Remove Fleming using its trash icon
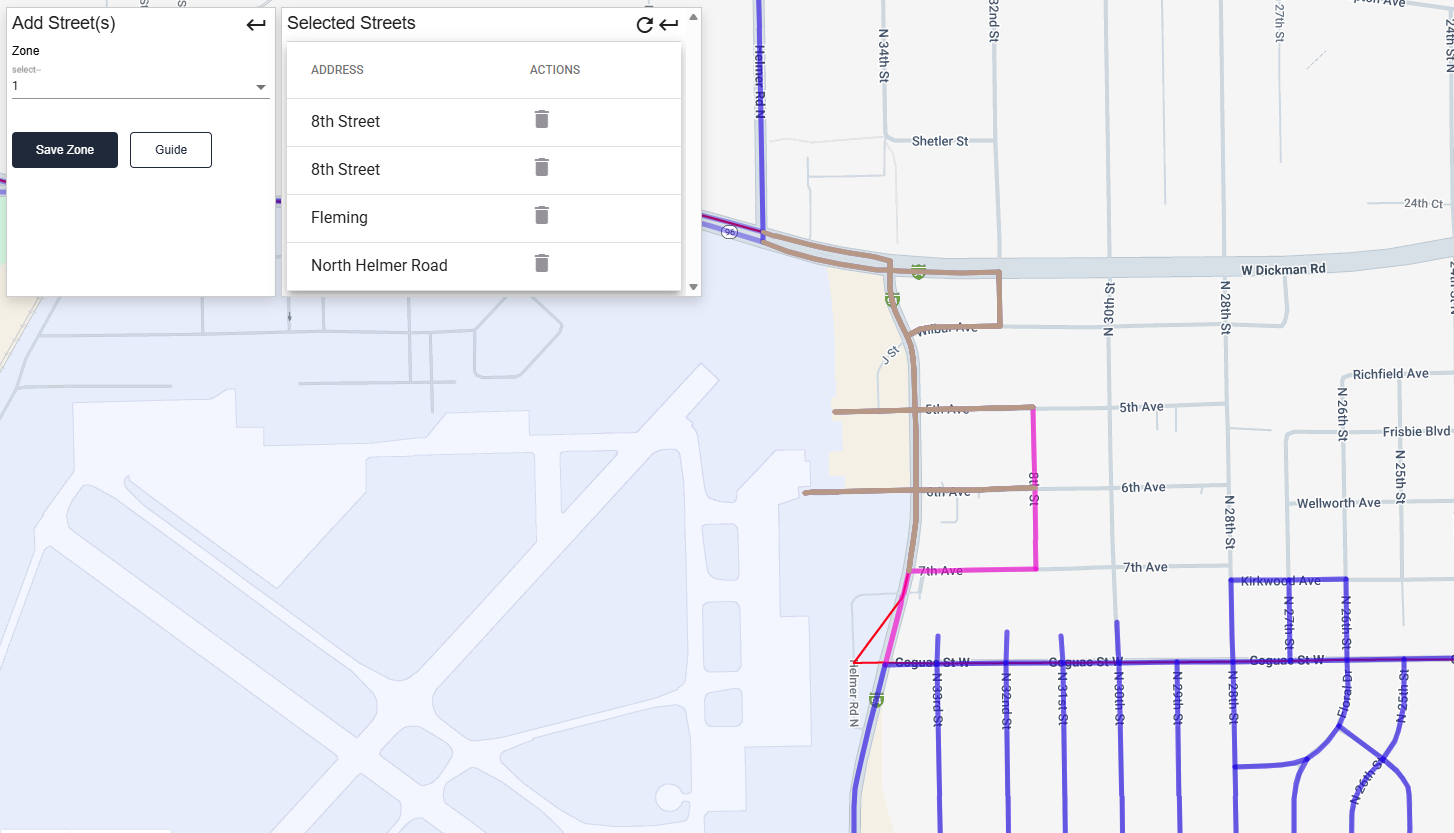The image size is (1454, 833). 541,216
